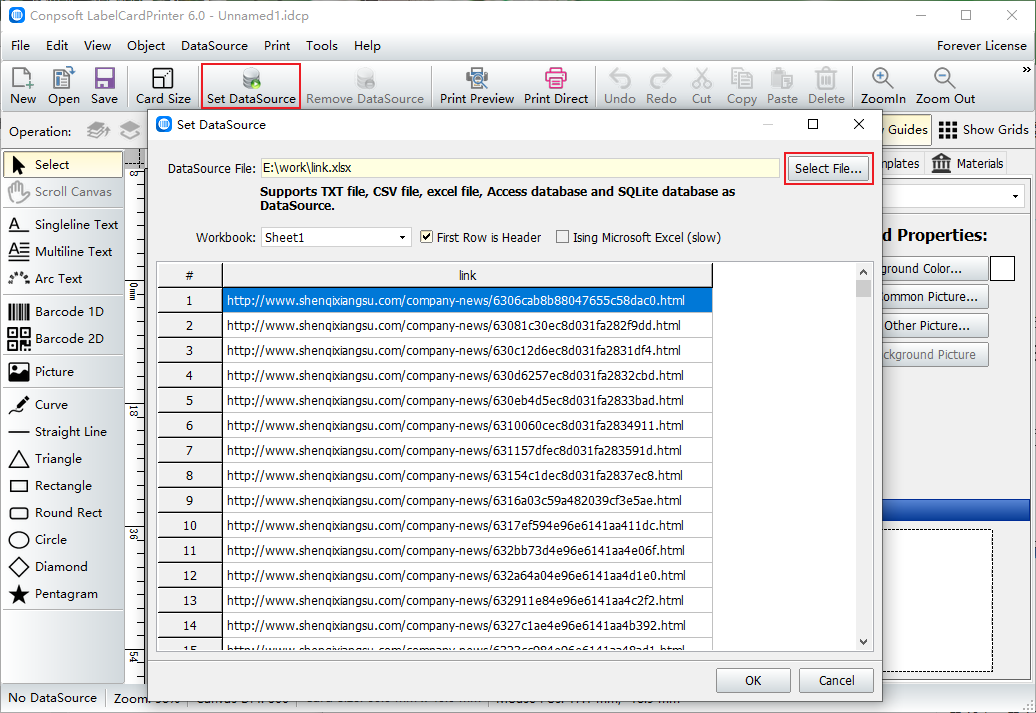Select row 5 link ending 2833bad.html
Screen dimensions: 1036x713
pos(467,400)
